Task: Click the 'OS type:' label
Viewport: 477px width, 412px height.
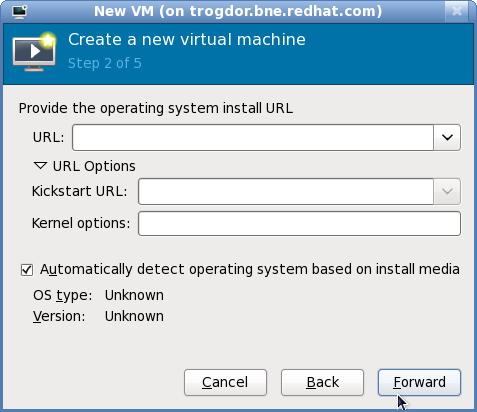Action: 62,295
